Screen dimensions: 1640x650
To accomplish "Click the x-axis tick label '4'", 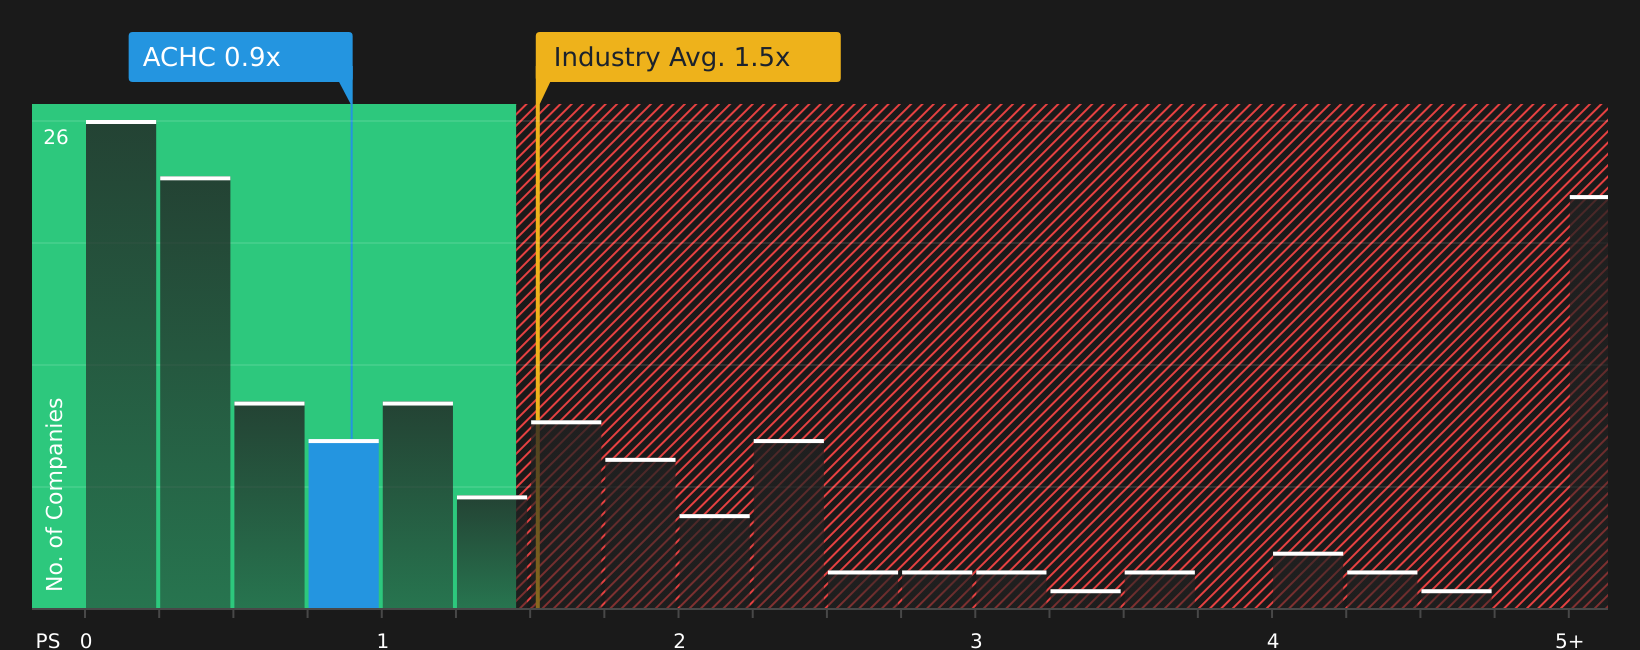I will click(1273, 641).
